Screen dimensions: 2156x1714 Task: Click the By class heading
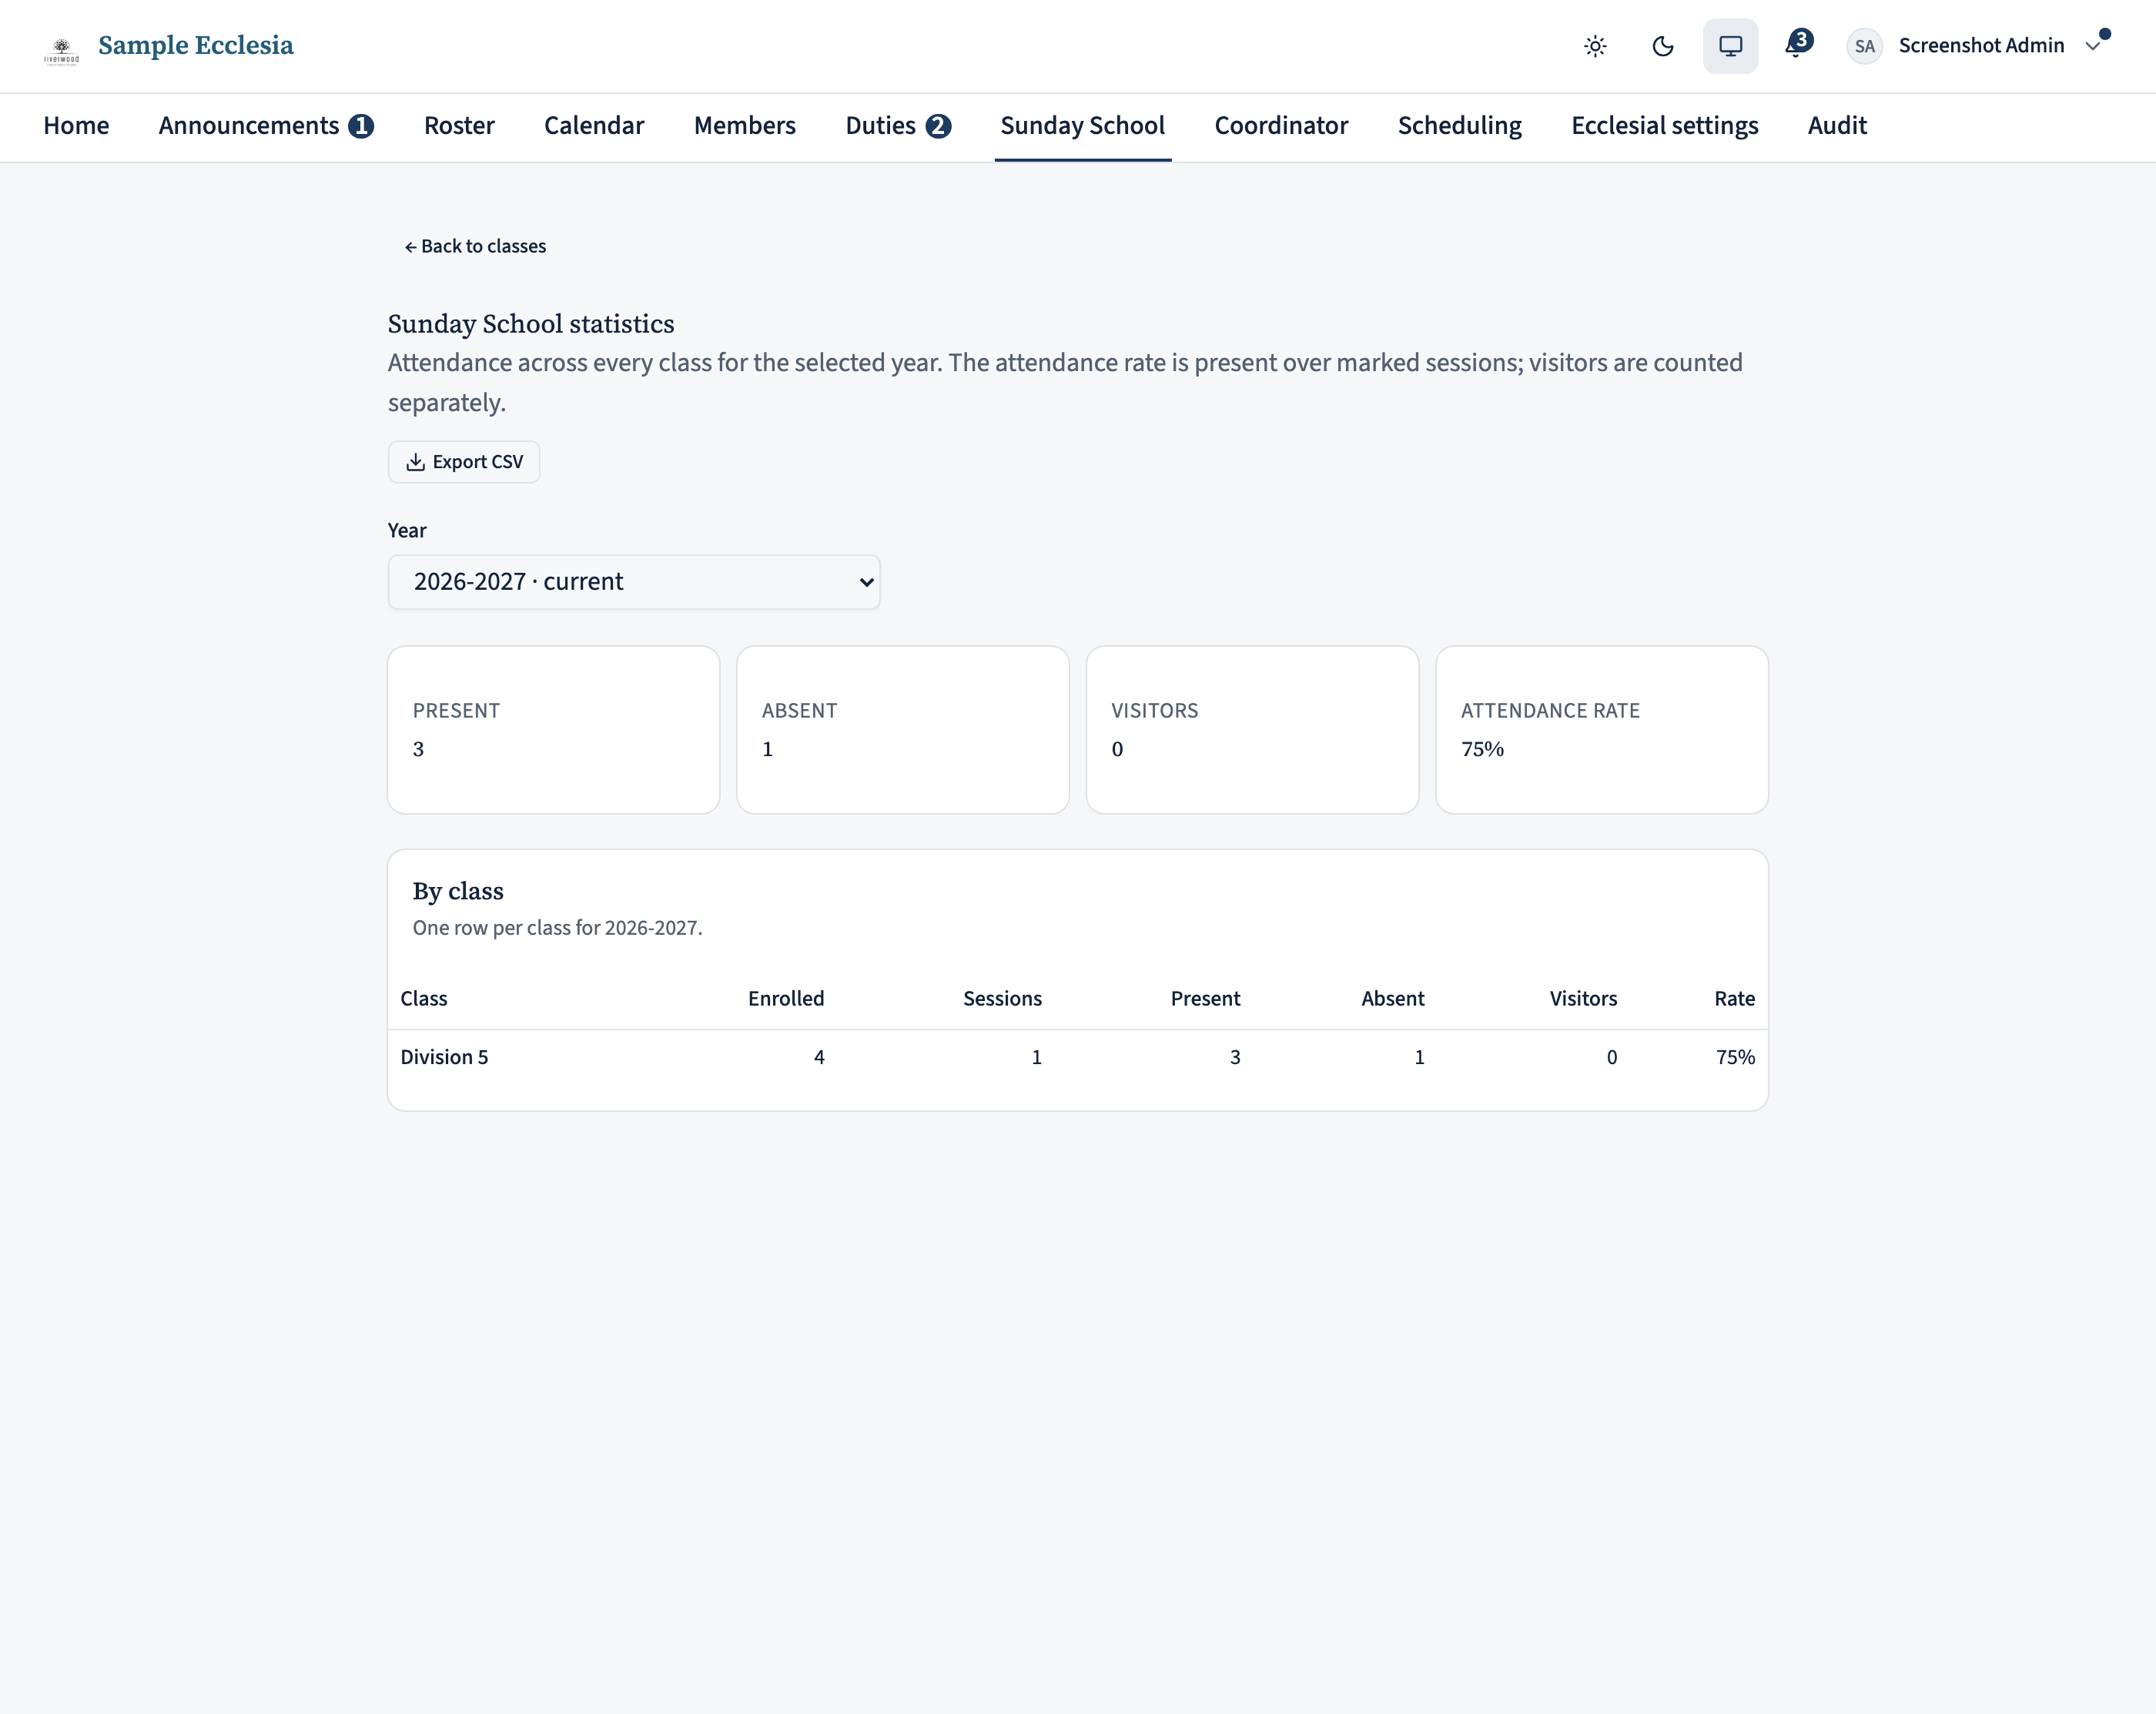coord(458,891)
